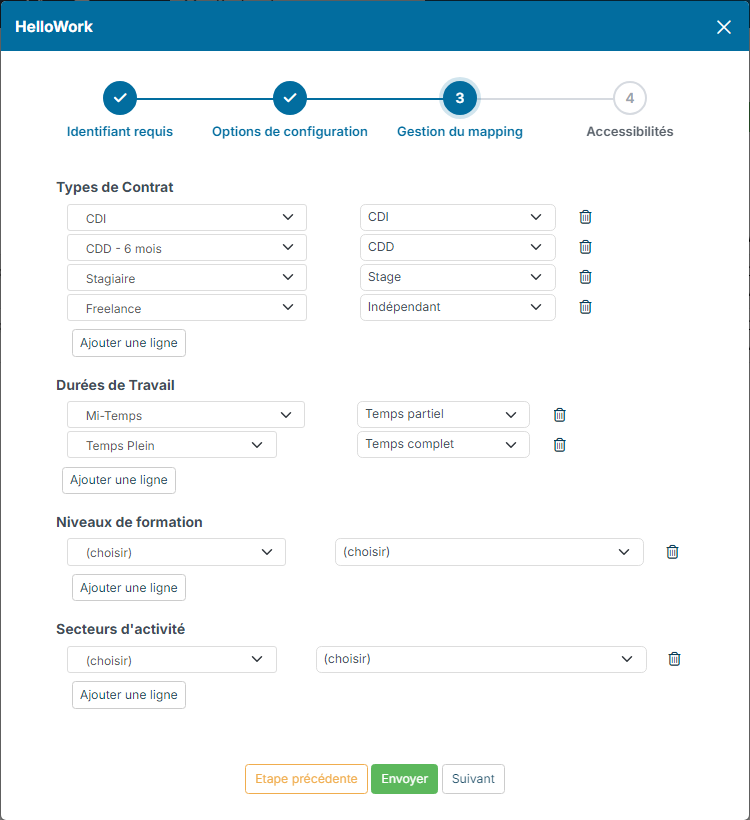Expand the Temps partiel dropdown
Viewport: 750px width, 820px height.
click(444, 415)
